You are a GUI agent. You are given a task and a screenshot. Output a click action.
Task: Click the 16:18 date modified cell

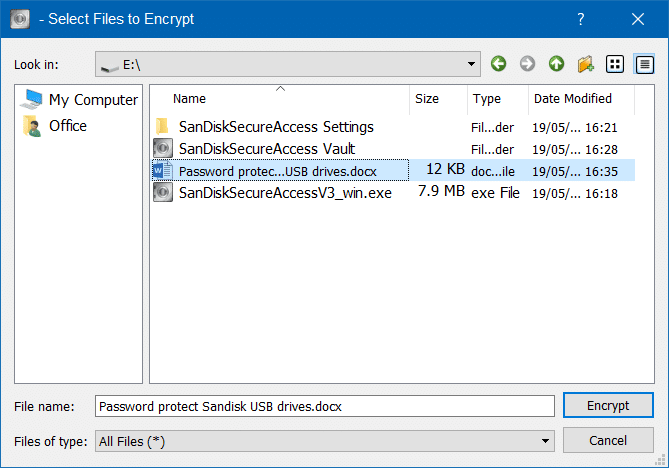tap(575, 194)
